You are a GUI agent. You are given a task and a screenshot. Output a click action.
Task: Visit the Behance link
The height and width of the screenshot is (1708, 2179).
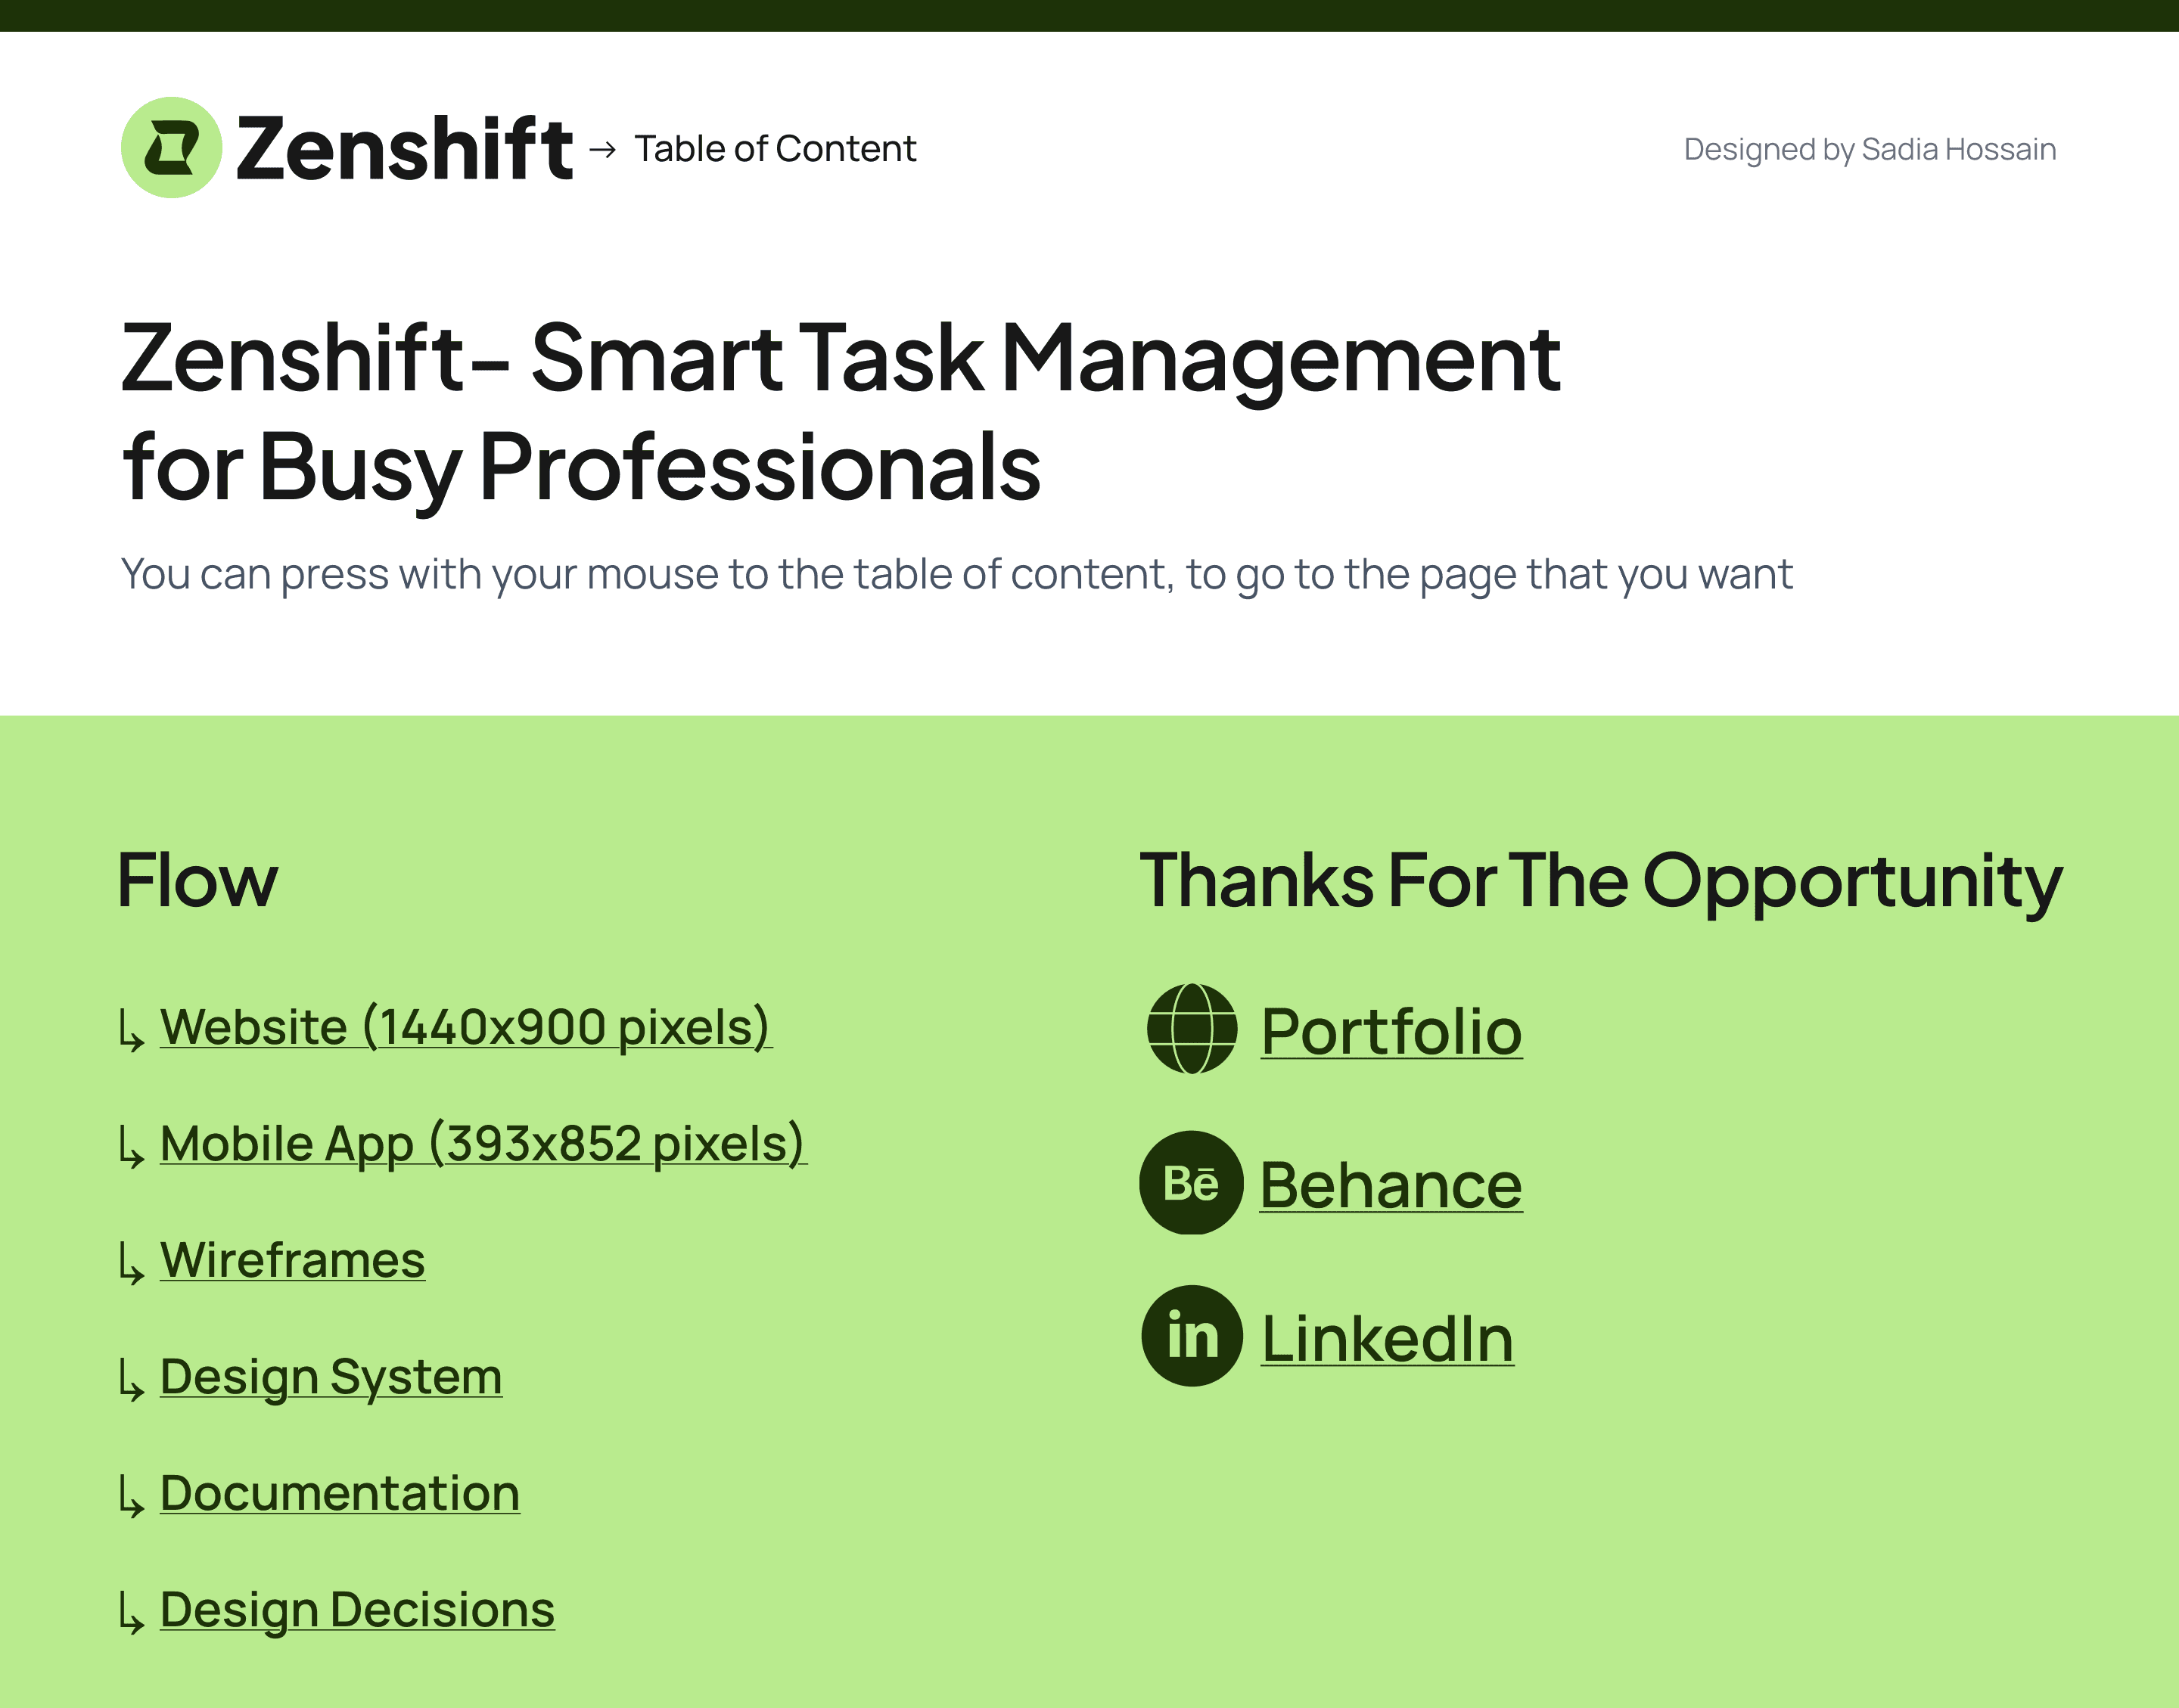coord(1391,1186)
